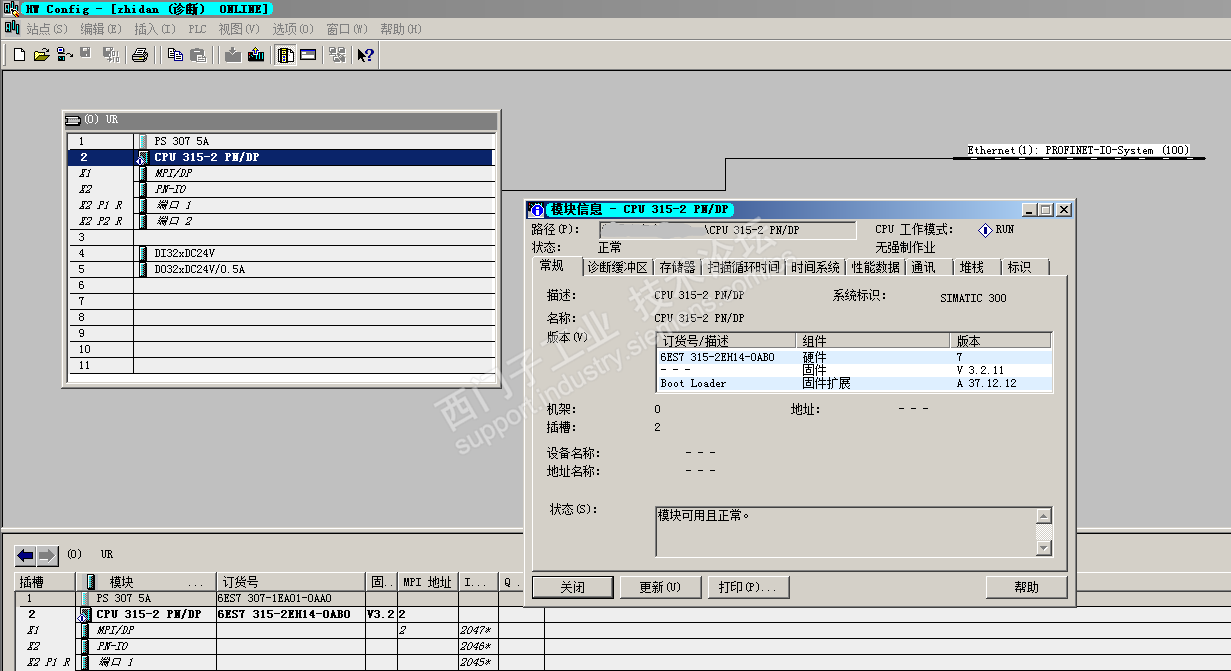Switch to the 扫描循环时间 tab
Viewport: 1231px width, 671px height.
click(743, 267)
